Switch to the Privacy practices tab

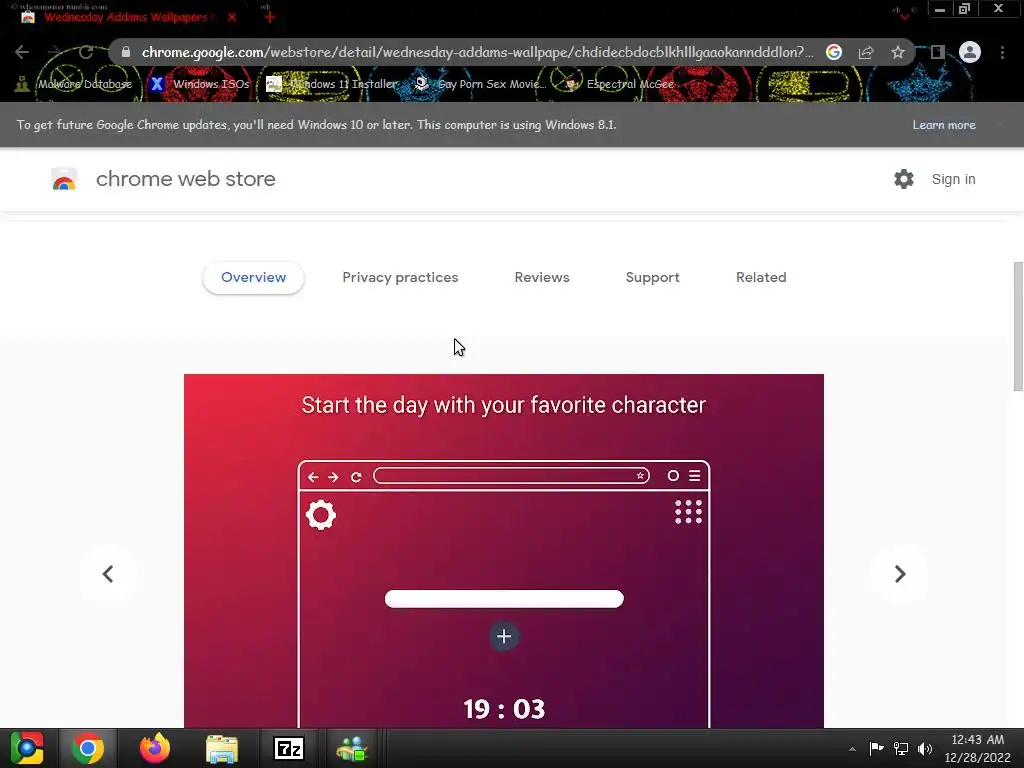(x=400, y=278)
